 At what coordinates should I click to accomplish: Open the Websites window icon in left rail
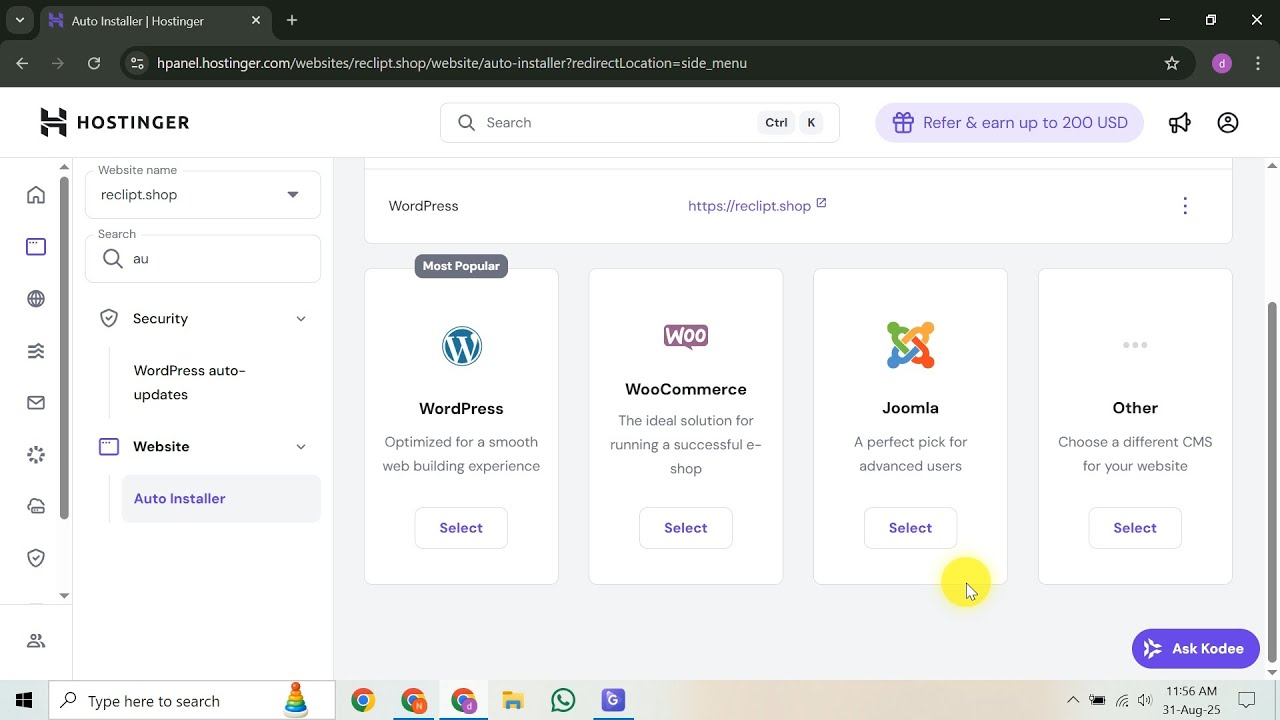coord(36,247)
